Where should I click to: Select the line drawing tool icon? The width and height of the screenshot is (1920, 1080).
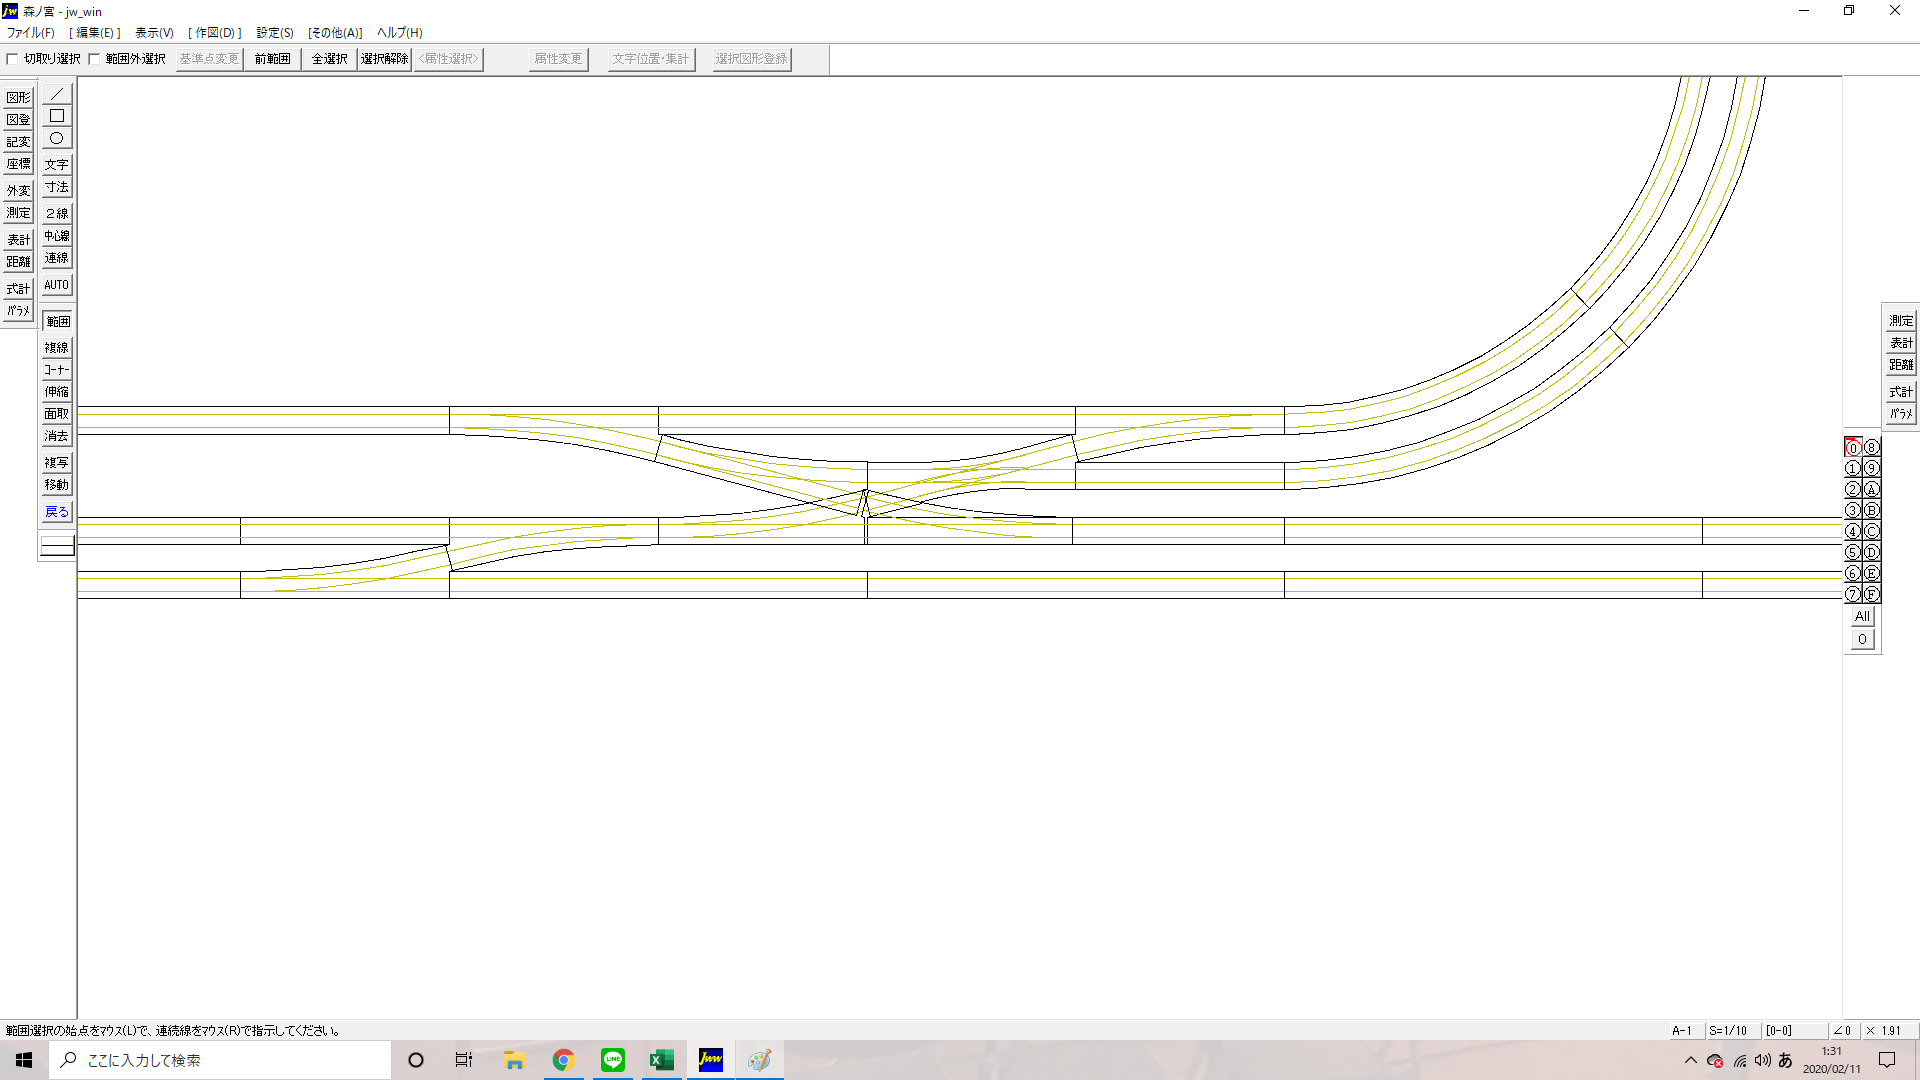pyautogui.click(x=57, y=94)
